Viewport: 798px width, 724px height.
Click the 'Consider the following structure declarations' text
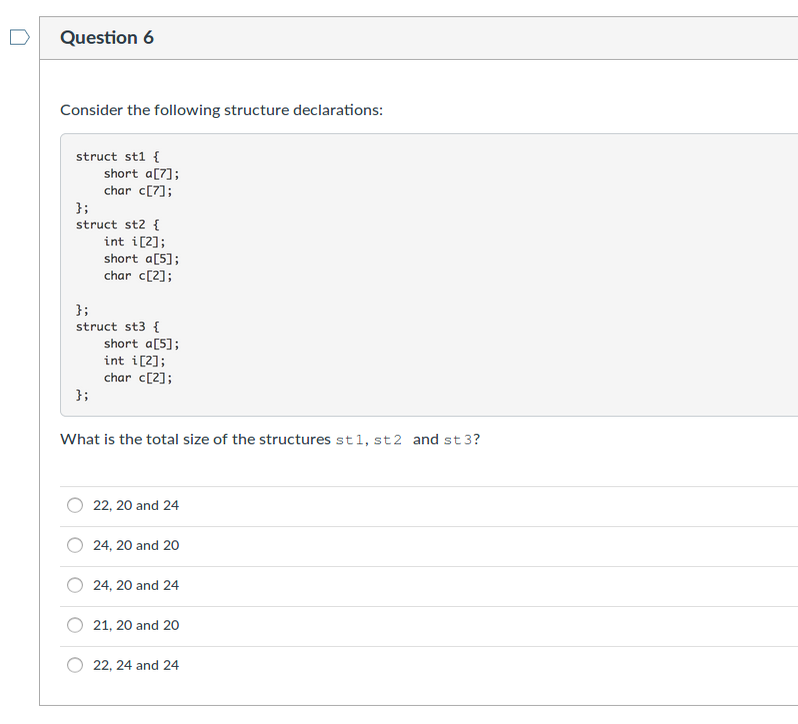pyautogui.click(x=221, y=110)
